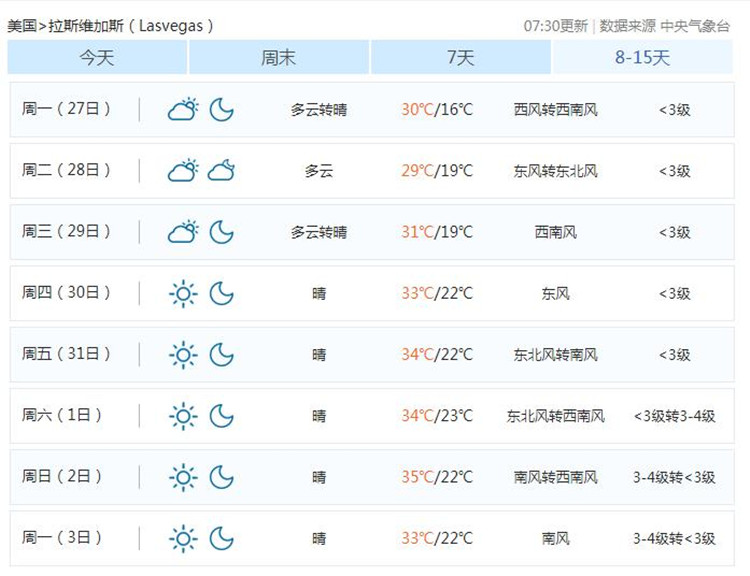Screen dimensions: 750x576
Task: Switch to the 周末 tab
Action: (x=279, y=57)
